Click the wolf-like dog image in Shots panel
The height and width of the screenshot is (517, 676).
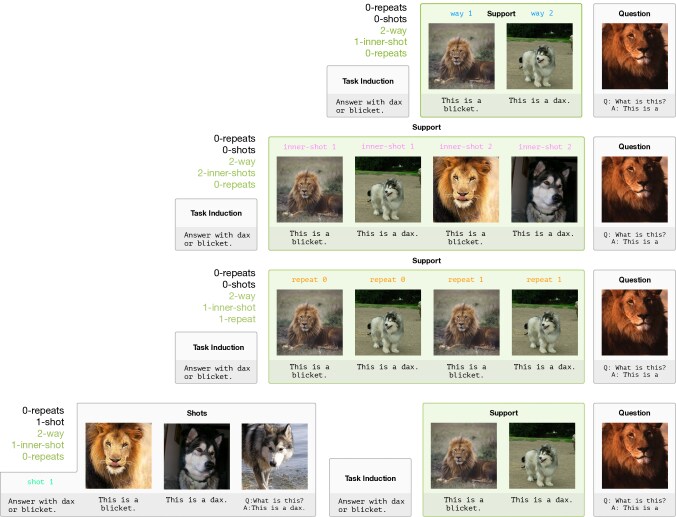275,456
